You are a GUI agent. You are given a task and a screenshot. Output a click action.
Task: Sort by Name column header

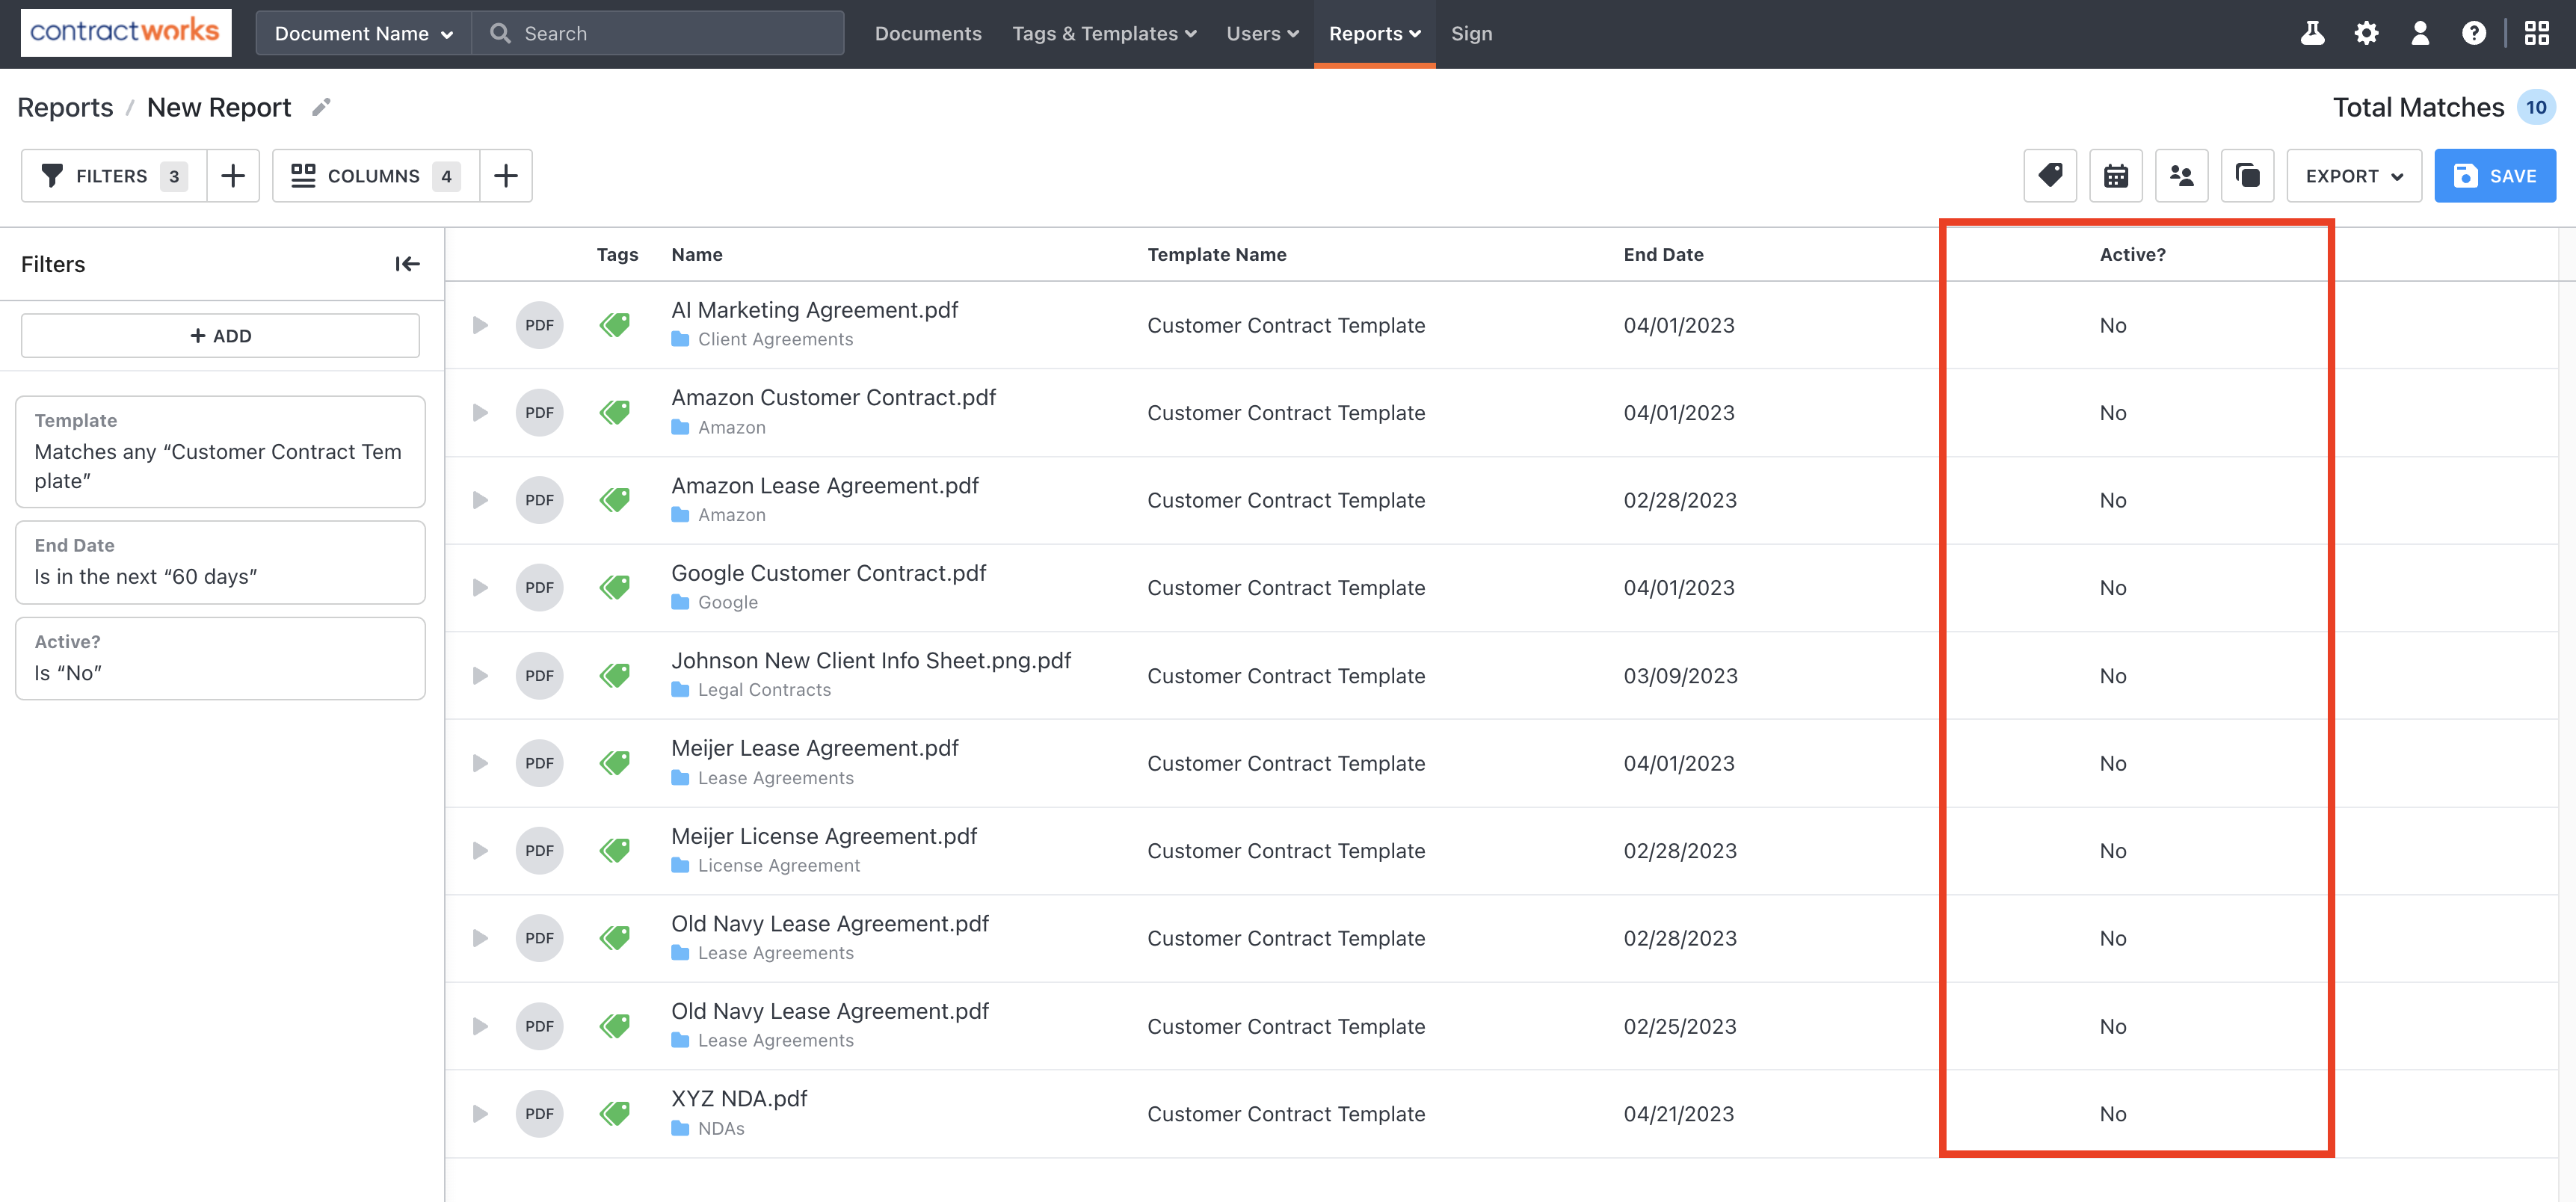pos(697,254)
